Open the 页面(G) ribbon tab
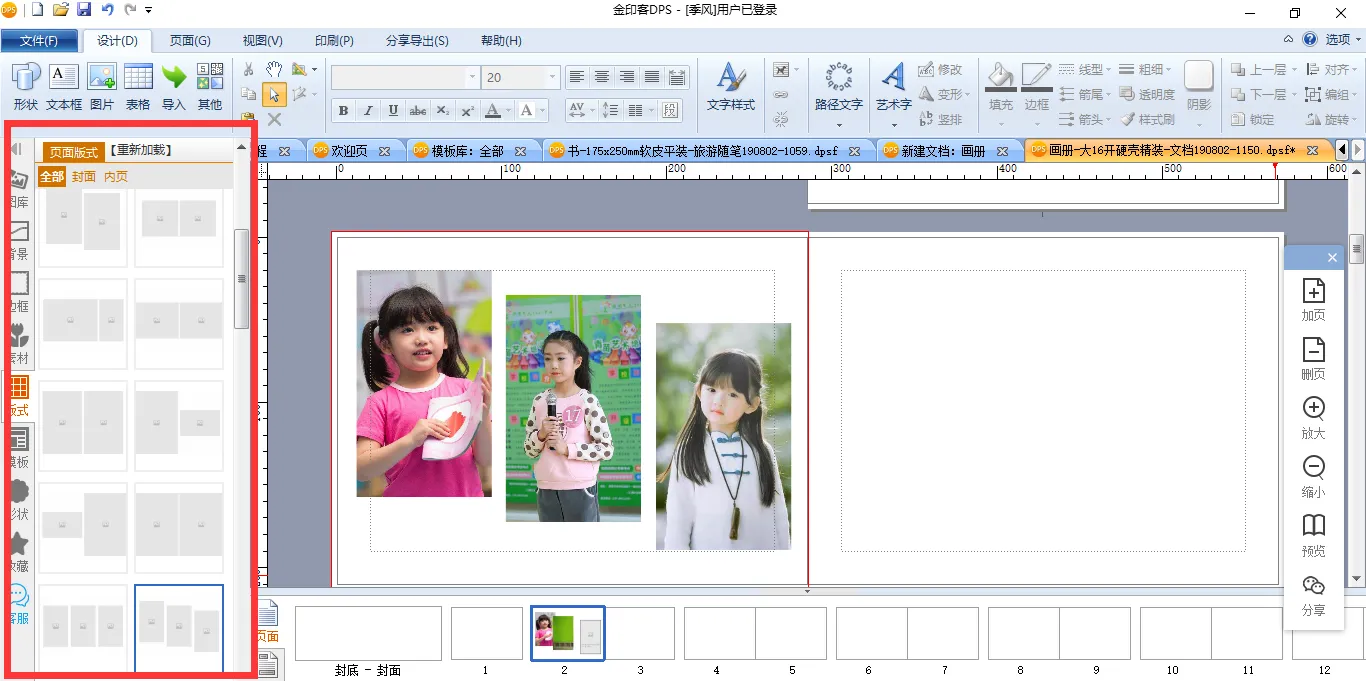 190,41
